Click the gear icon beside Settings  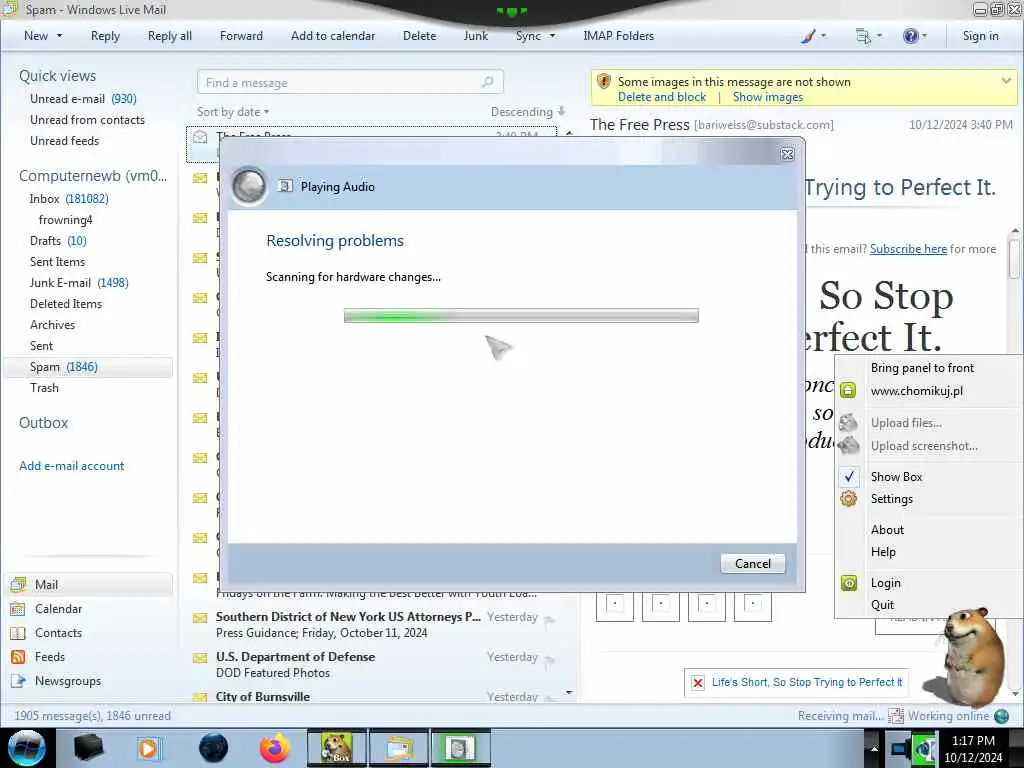tap(848, 499)
